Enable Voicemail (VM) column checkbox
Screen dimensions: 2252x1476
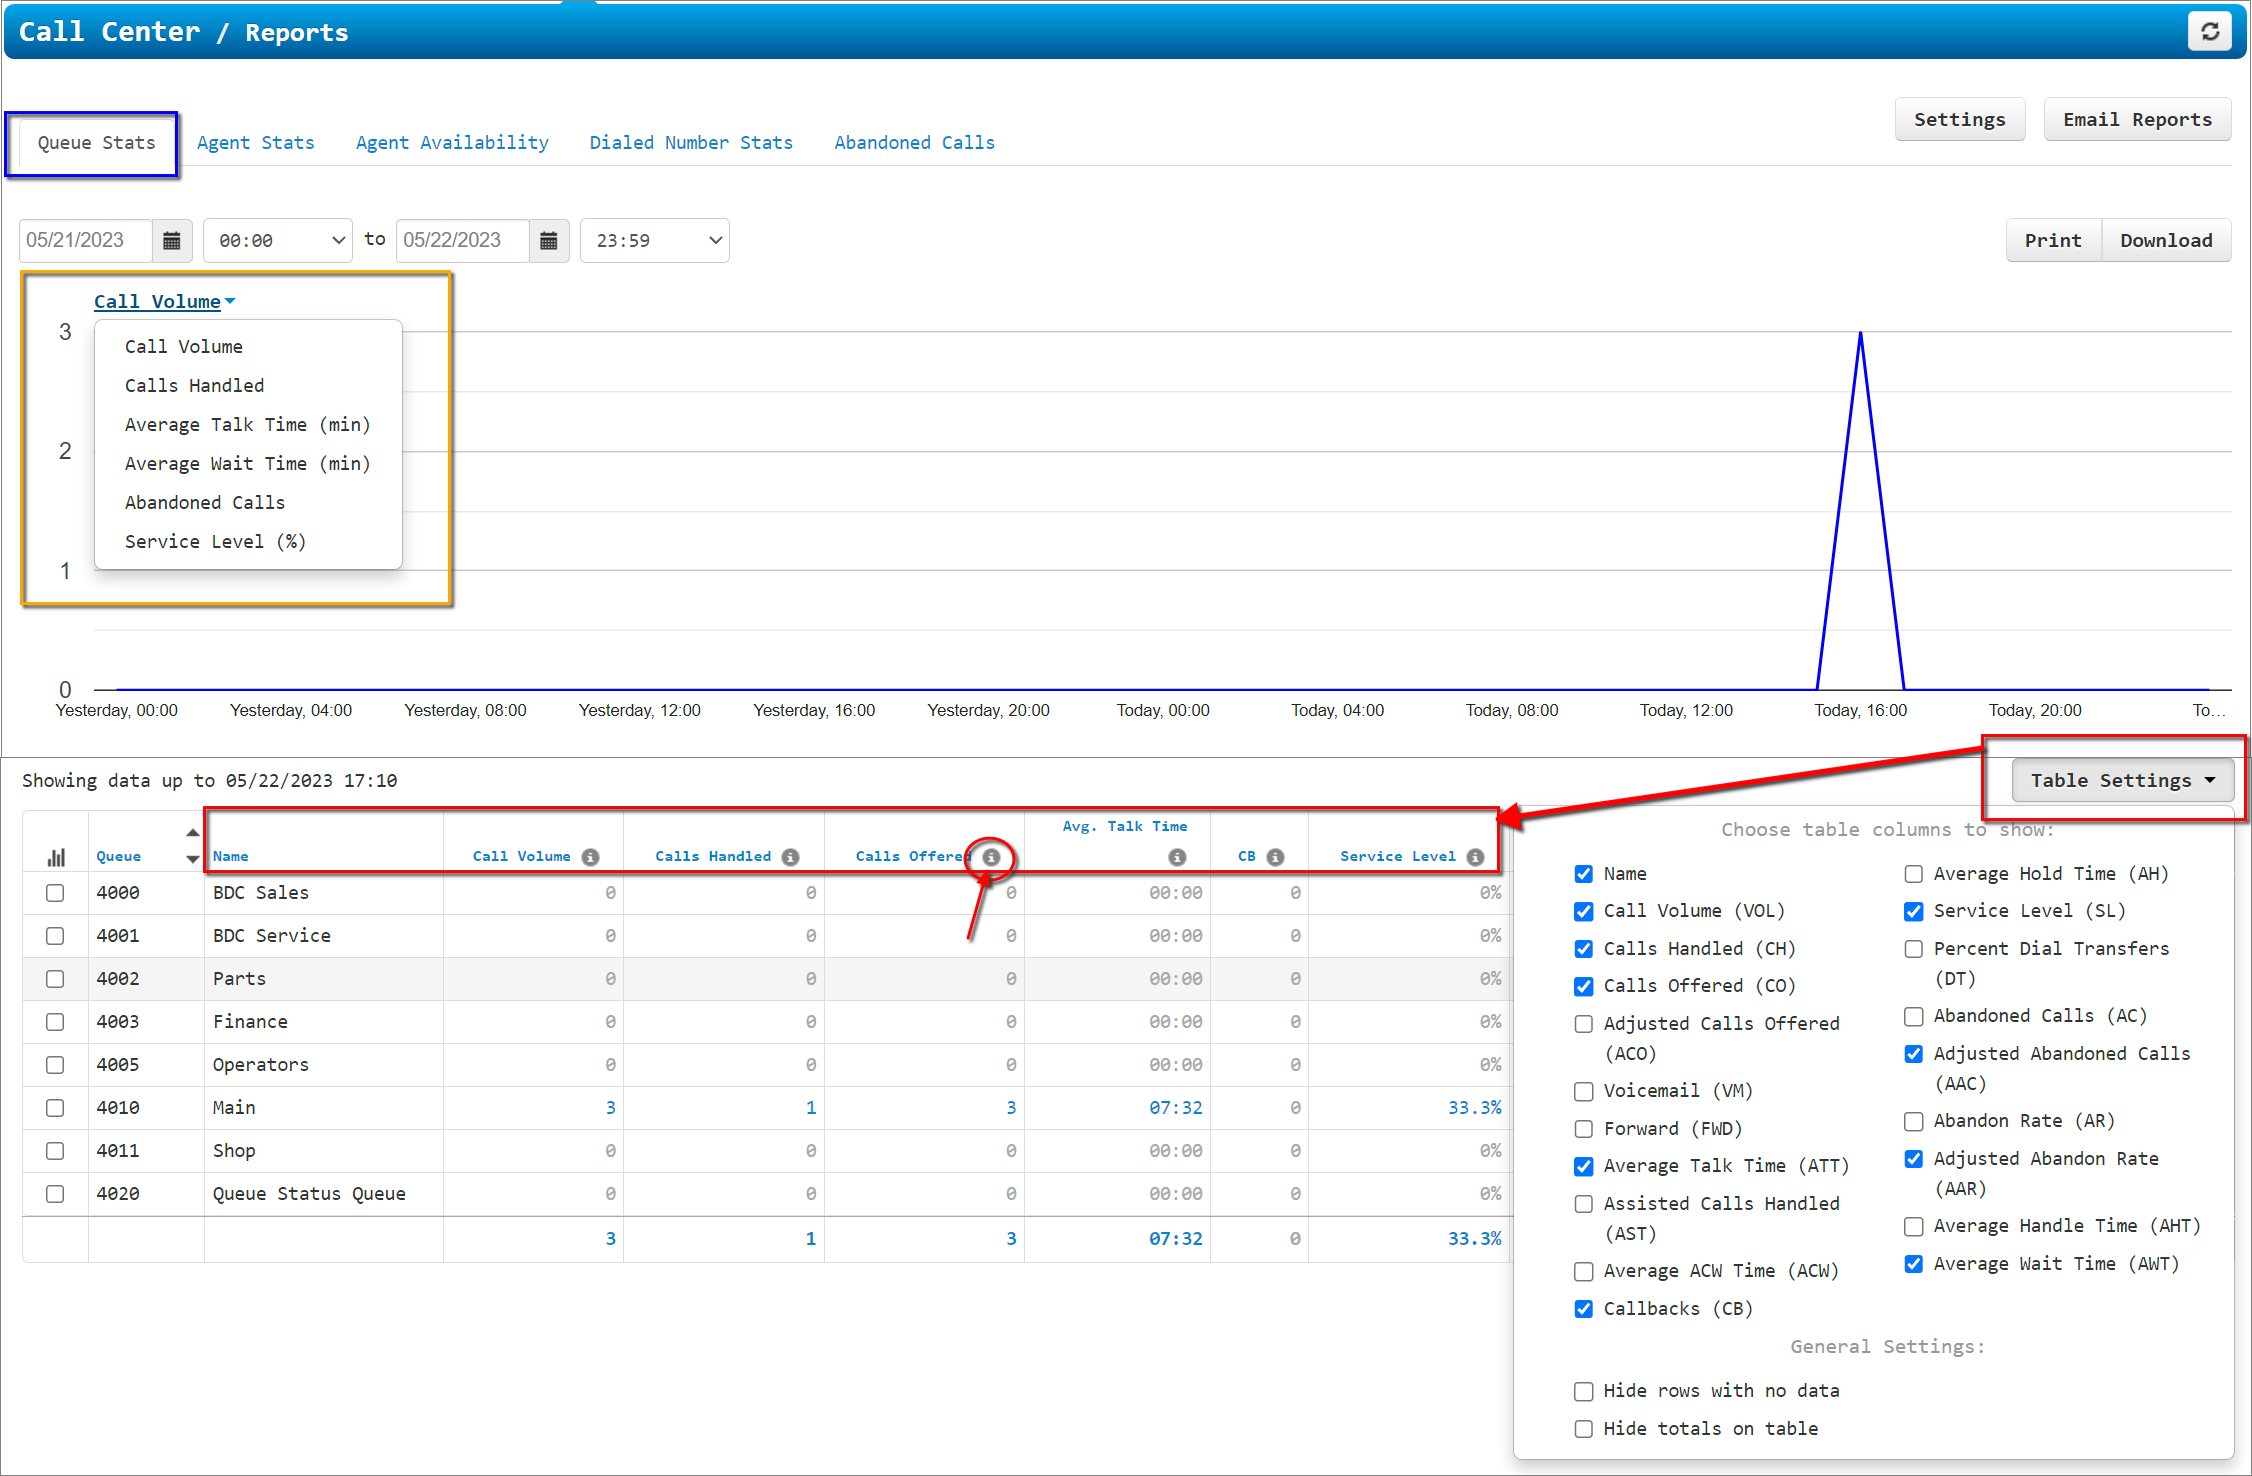point(1584,1091)
